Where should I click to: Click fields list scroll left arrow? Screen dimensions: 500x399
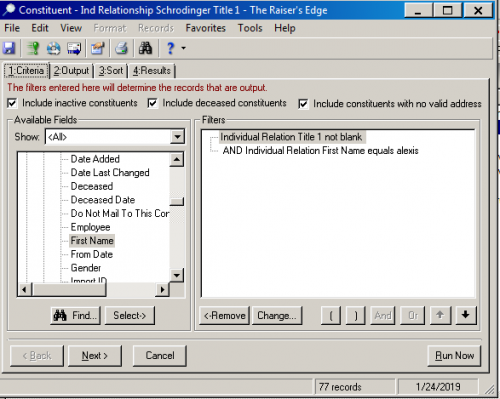tap(24, 289)
